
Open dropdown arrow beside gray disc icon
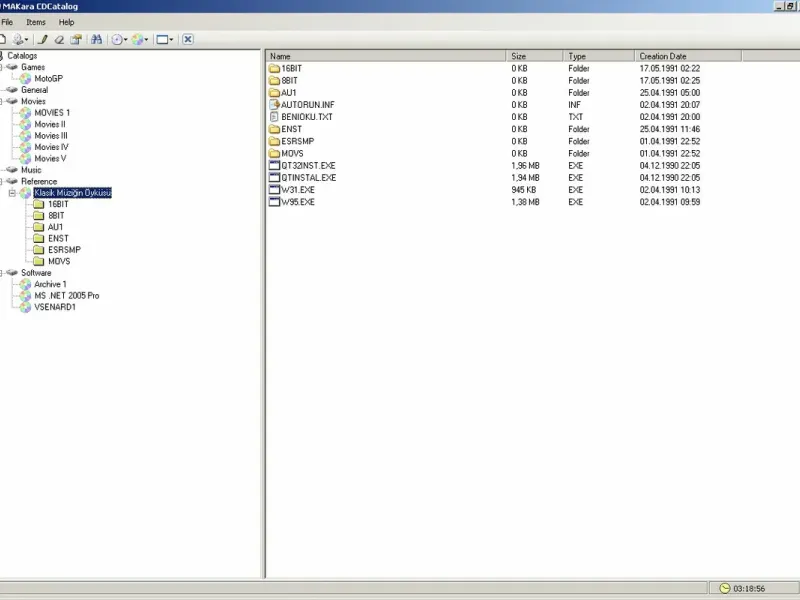(126, 39)
